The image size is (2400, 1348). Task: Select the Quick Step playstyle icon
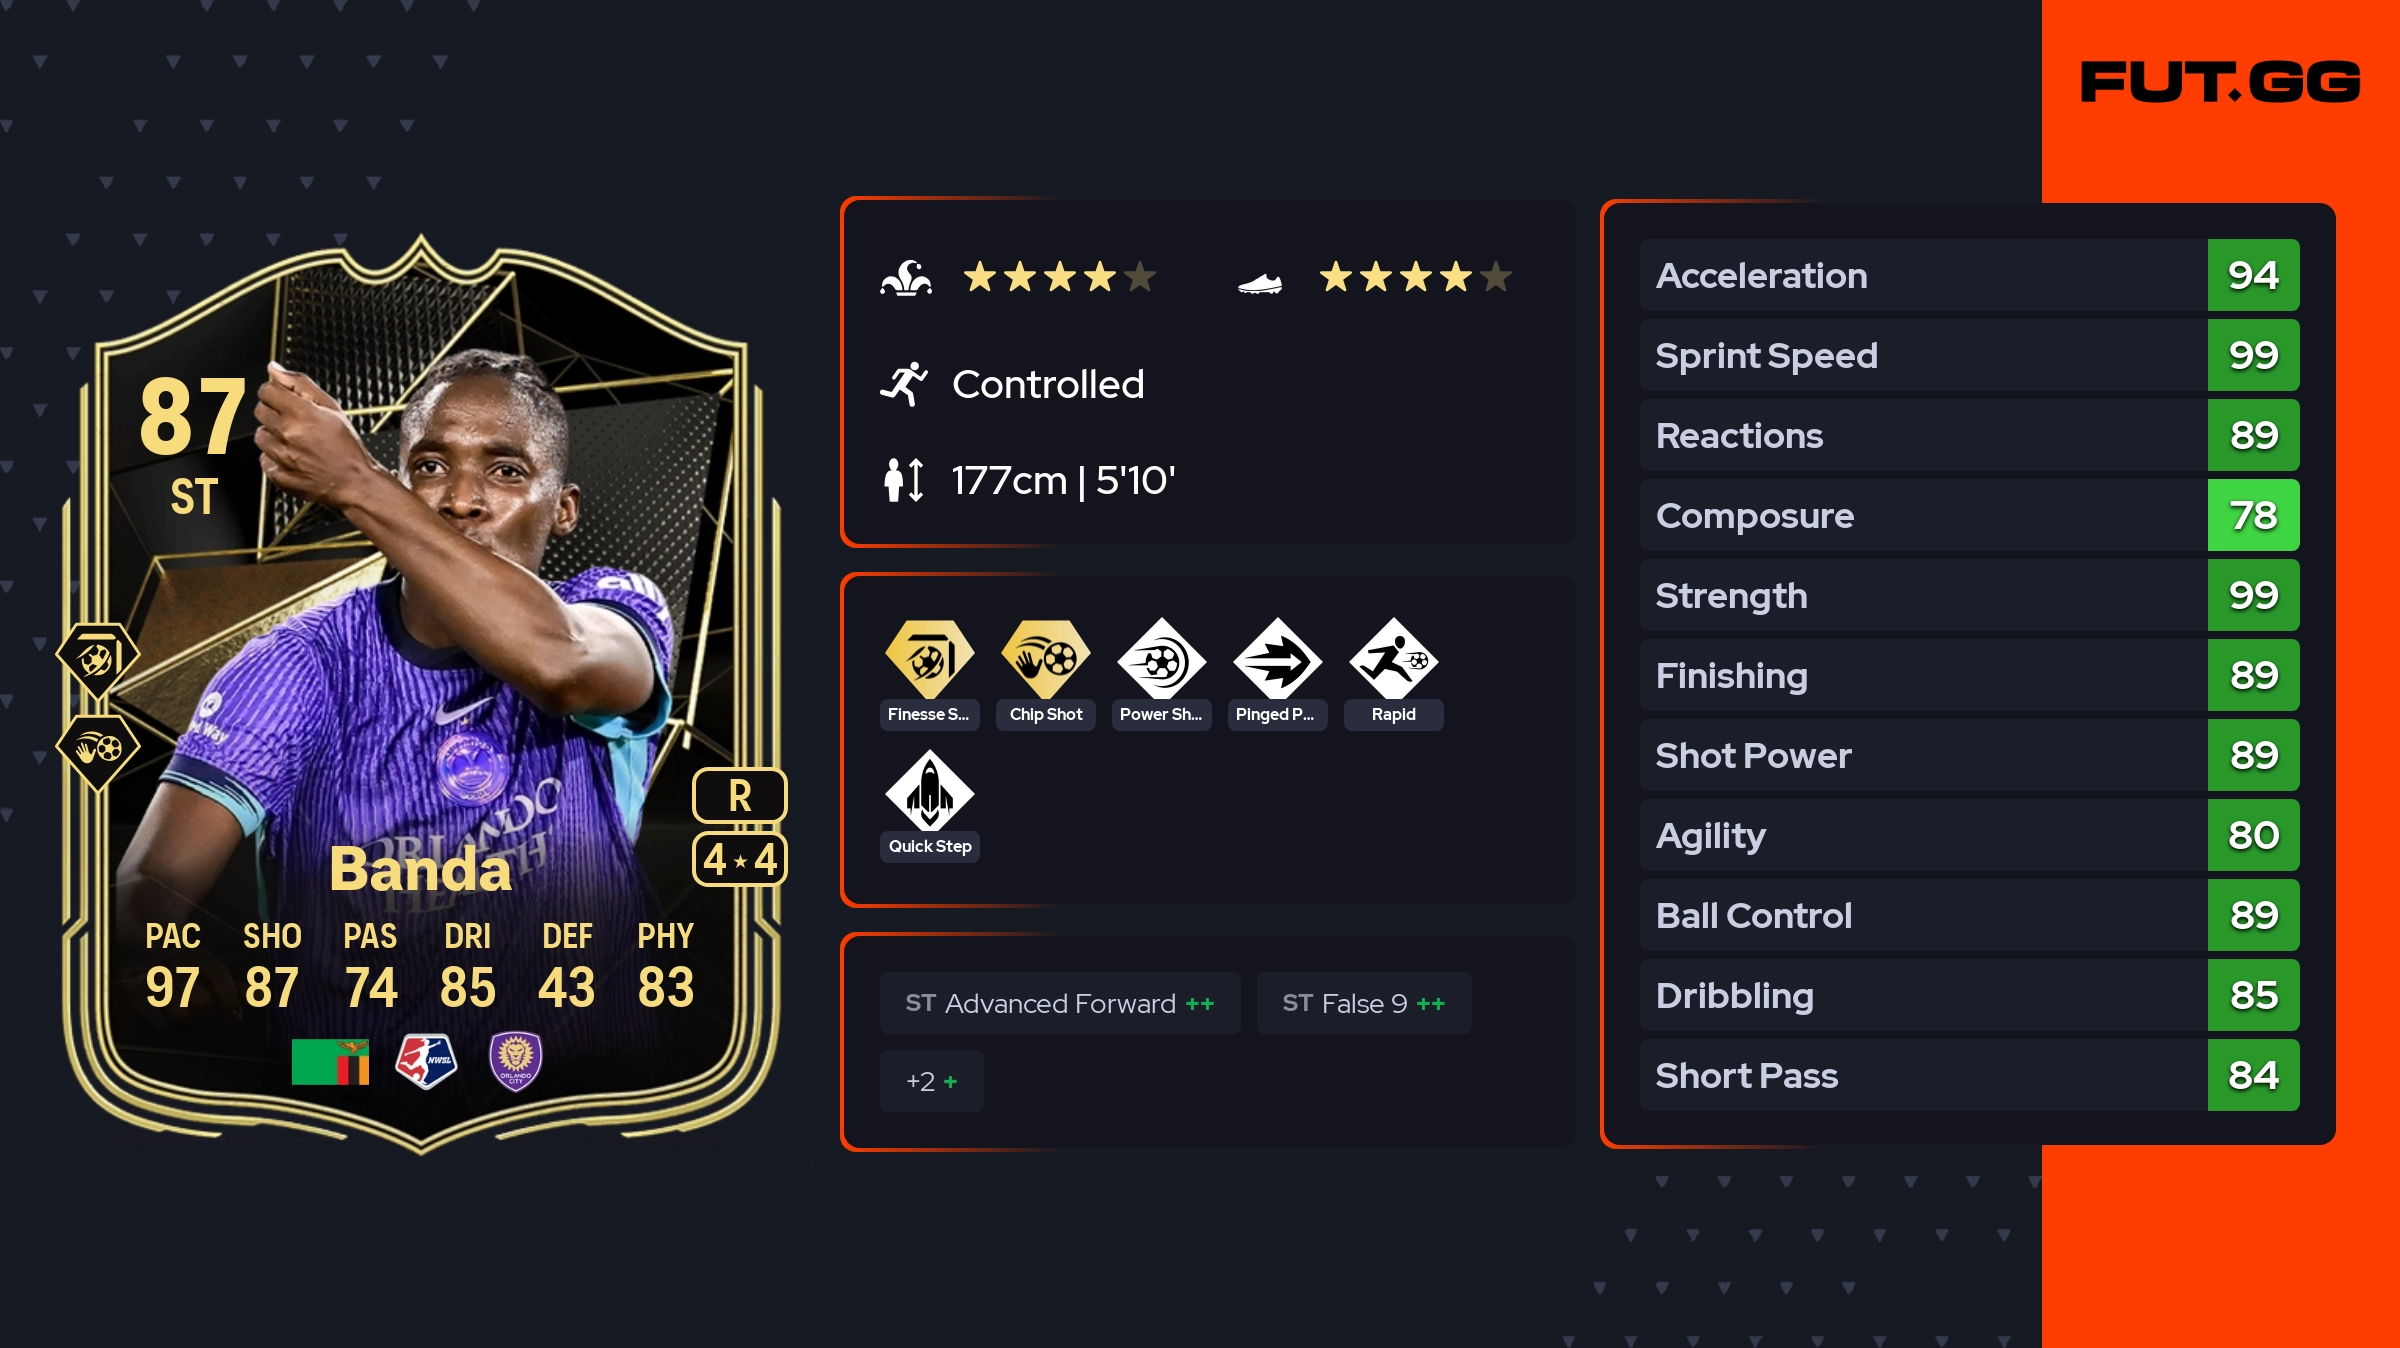pyautogui.click(x=930, y=791)
